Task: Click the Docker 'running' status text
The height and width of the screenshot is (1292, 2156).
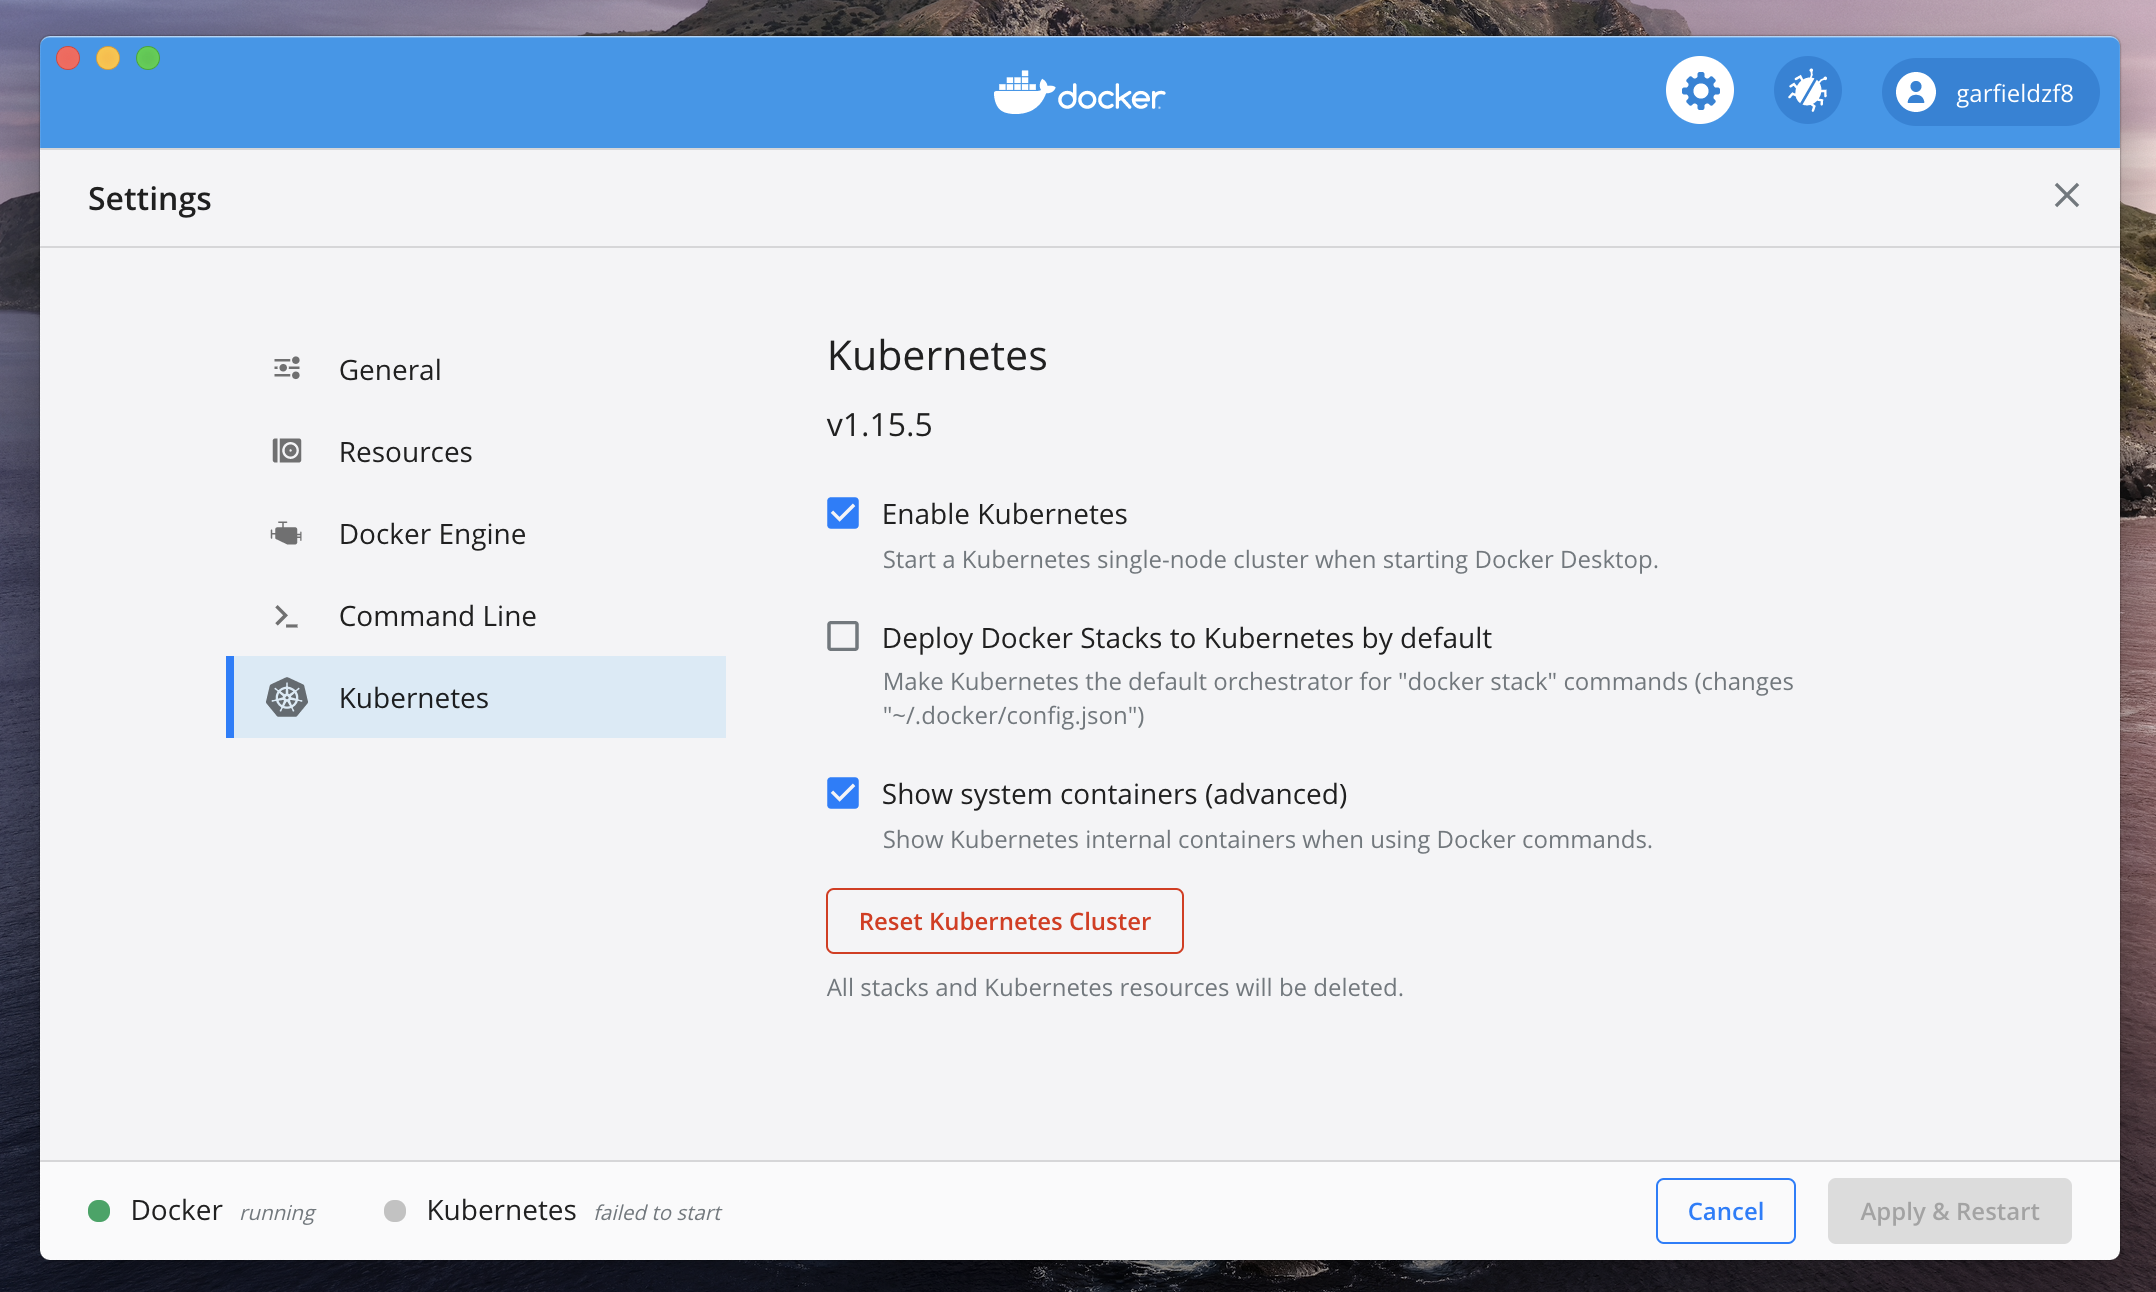Action: pyautogui.click(x=277, y=1213)
